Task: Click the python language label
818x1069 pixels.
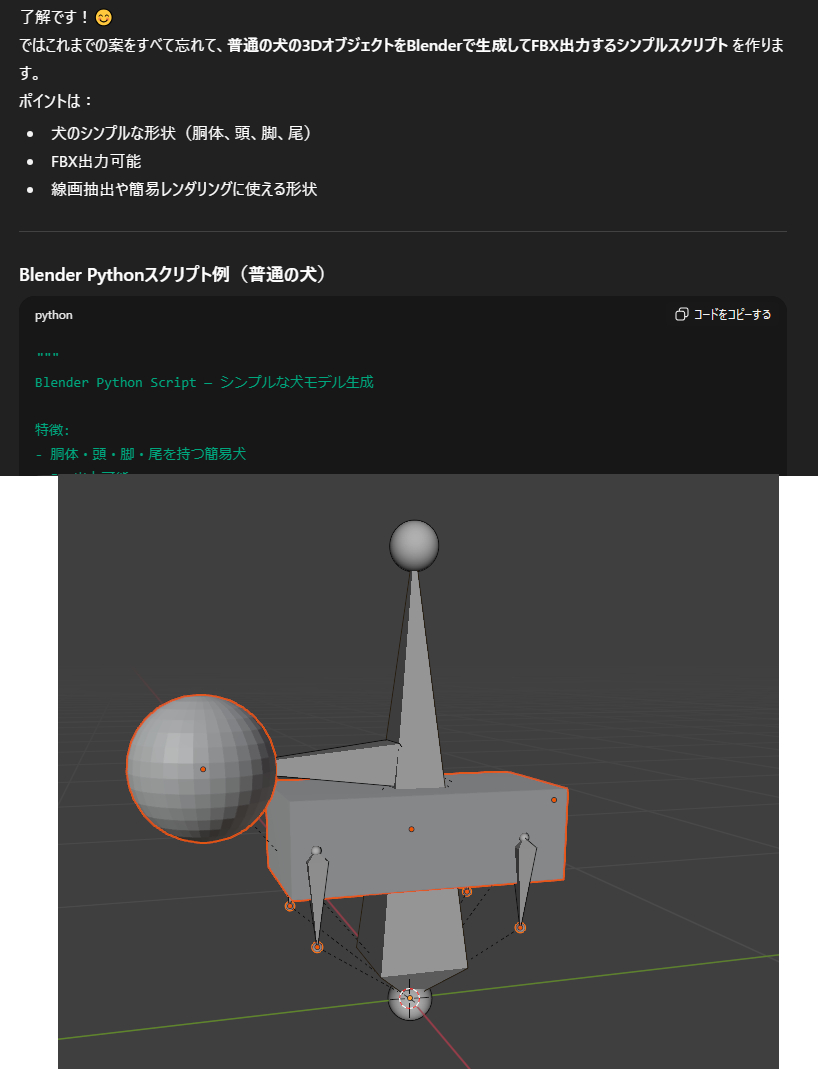Action: point(53,315)
